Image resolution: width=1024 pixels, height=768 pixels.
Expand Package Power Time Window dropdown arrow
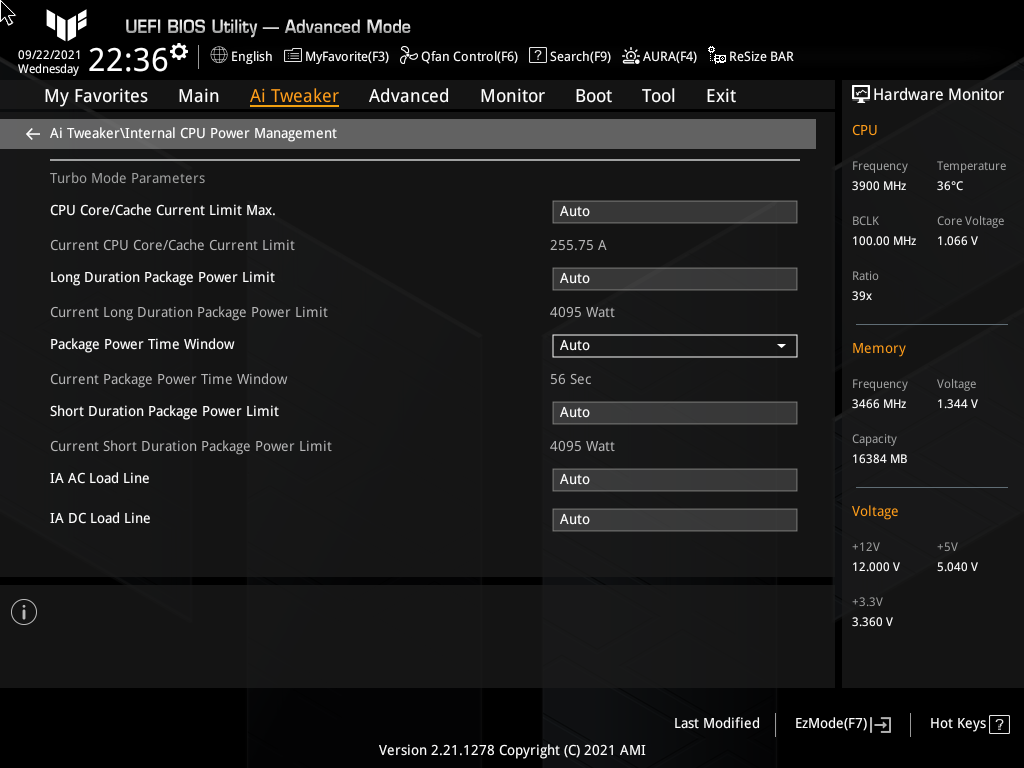coord(781,345)
